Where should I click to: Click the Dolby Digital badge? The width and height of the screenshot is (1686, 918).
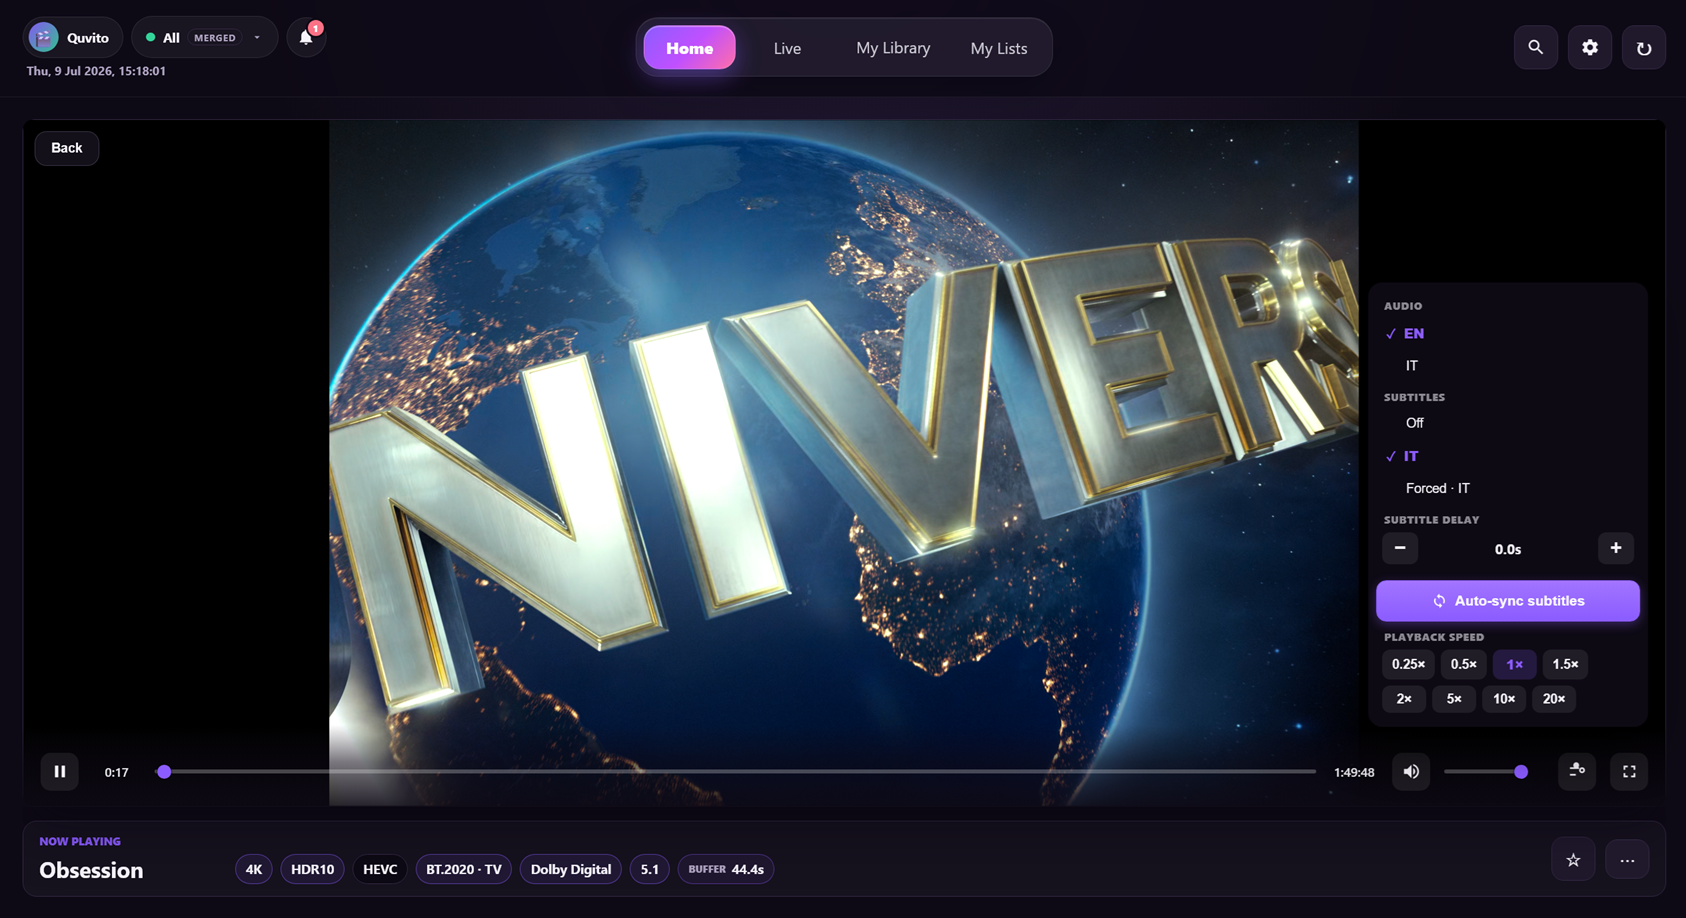(571, 869)
